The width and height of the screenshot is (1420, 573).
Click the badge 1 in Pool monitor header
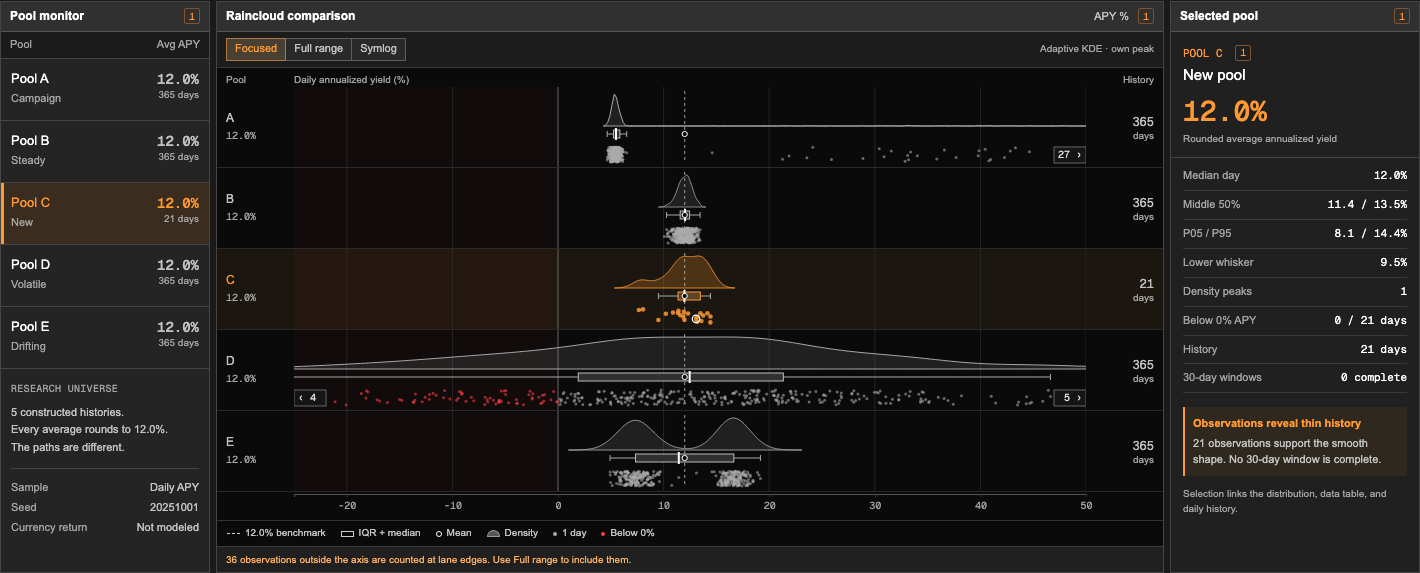192,16
